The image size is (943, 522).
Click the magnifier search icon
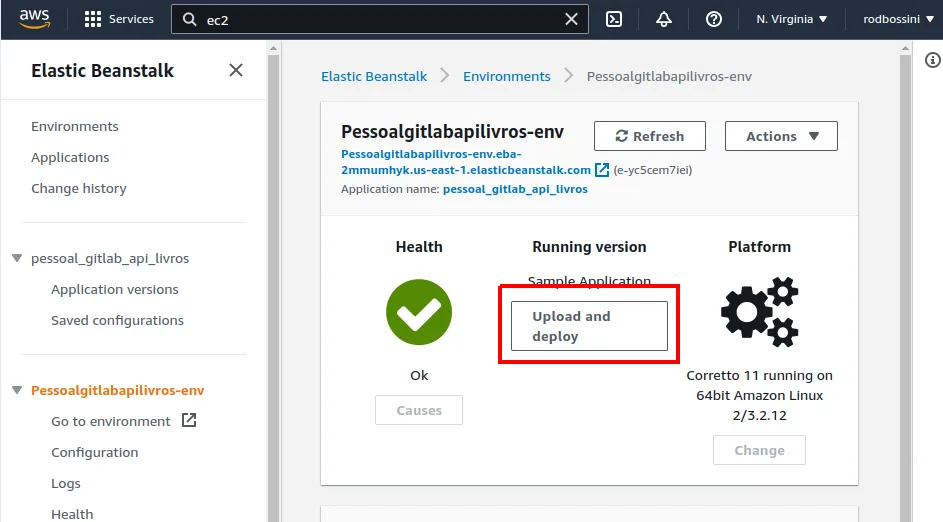189,19
